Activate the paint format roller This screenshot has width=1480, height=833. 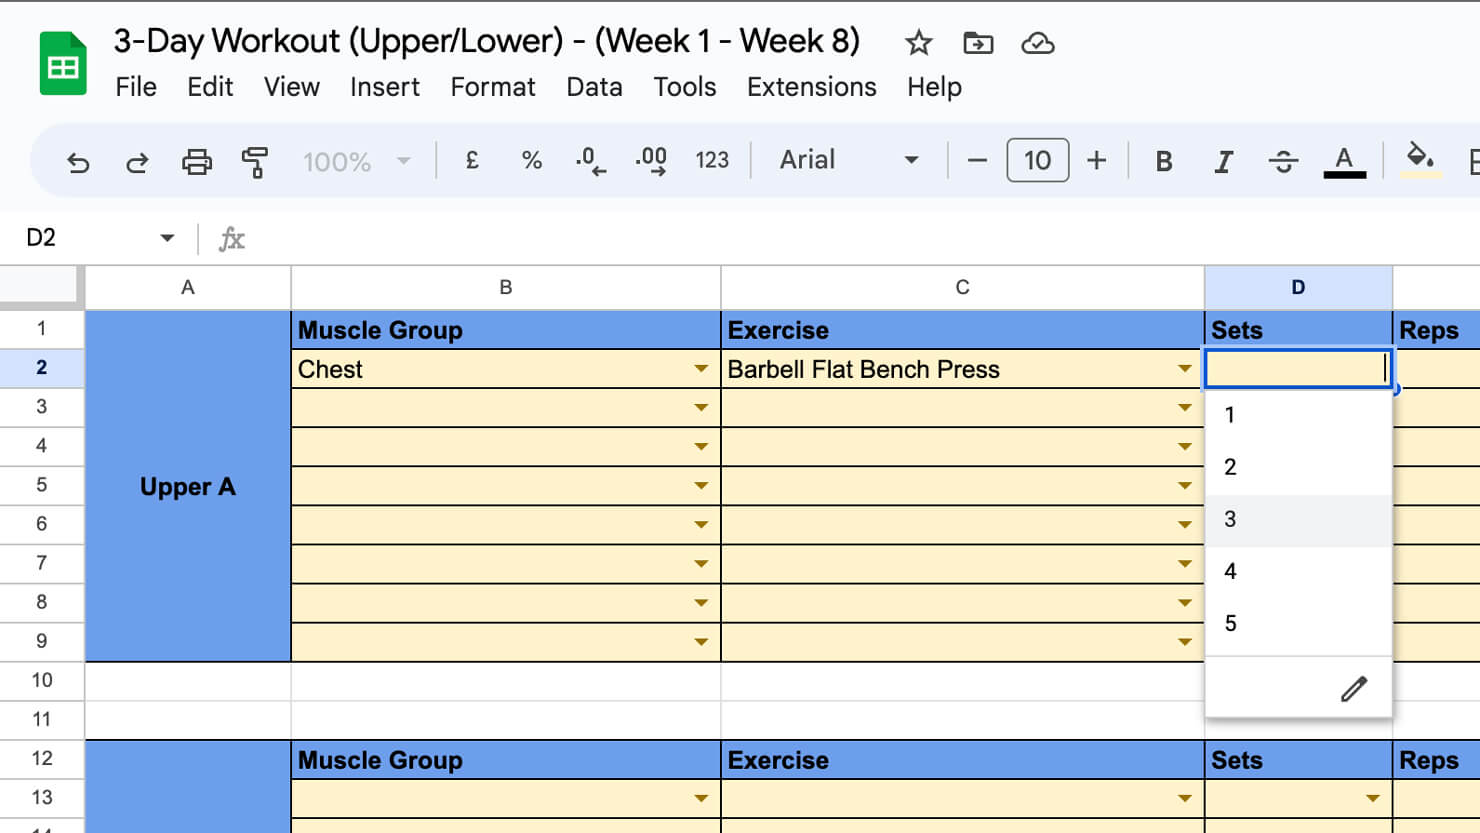point(255,161)
